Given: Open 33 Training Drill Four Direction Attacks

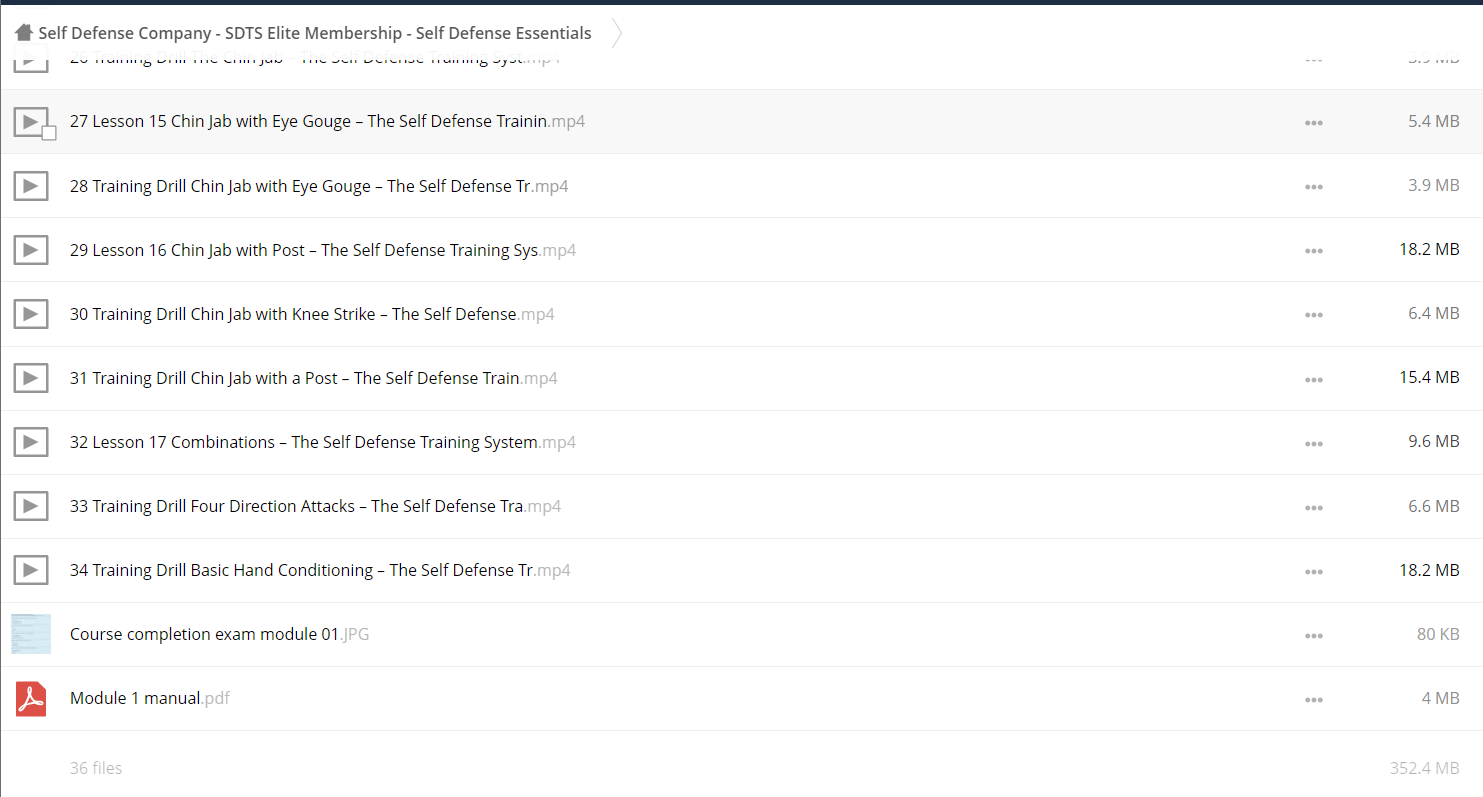Looking at the screenshot, I should 315,505.
